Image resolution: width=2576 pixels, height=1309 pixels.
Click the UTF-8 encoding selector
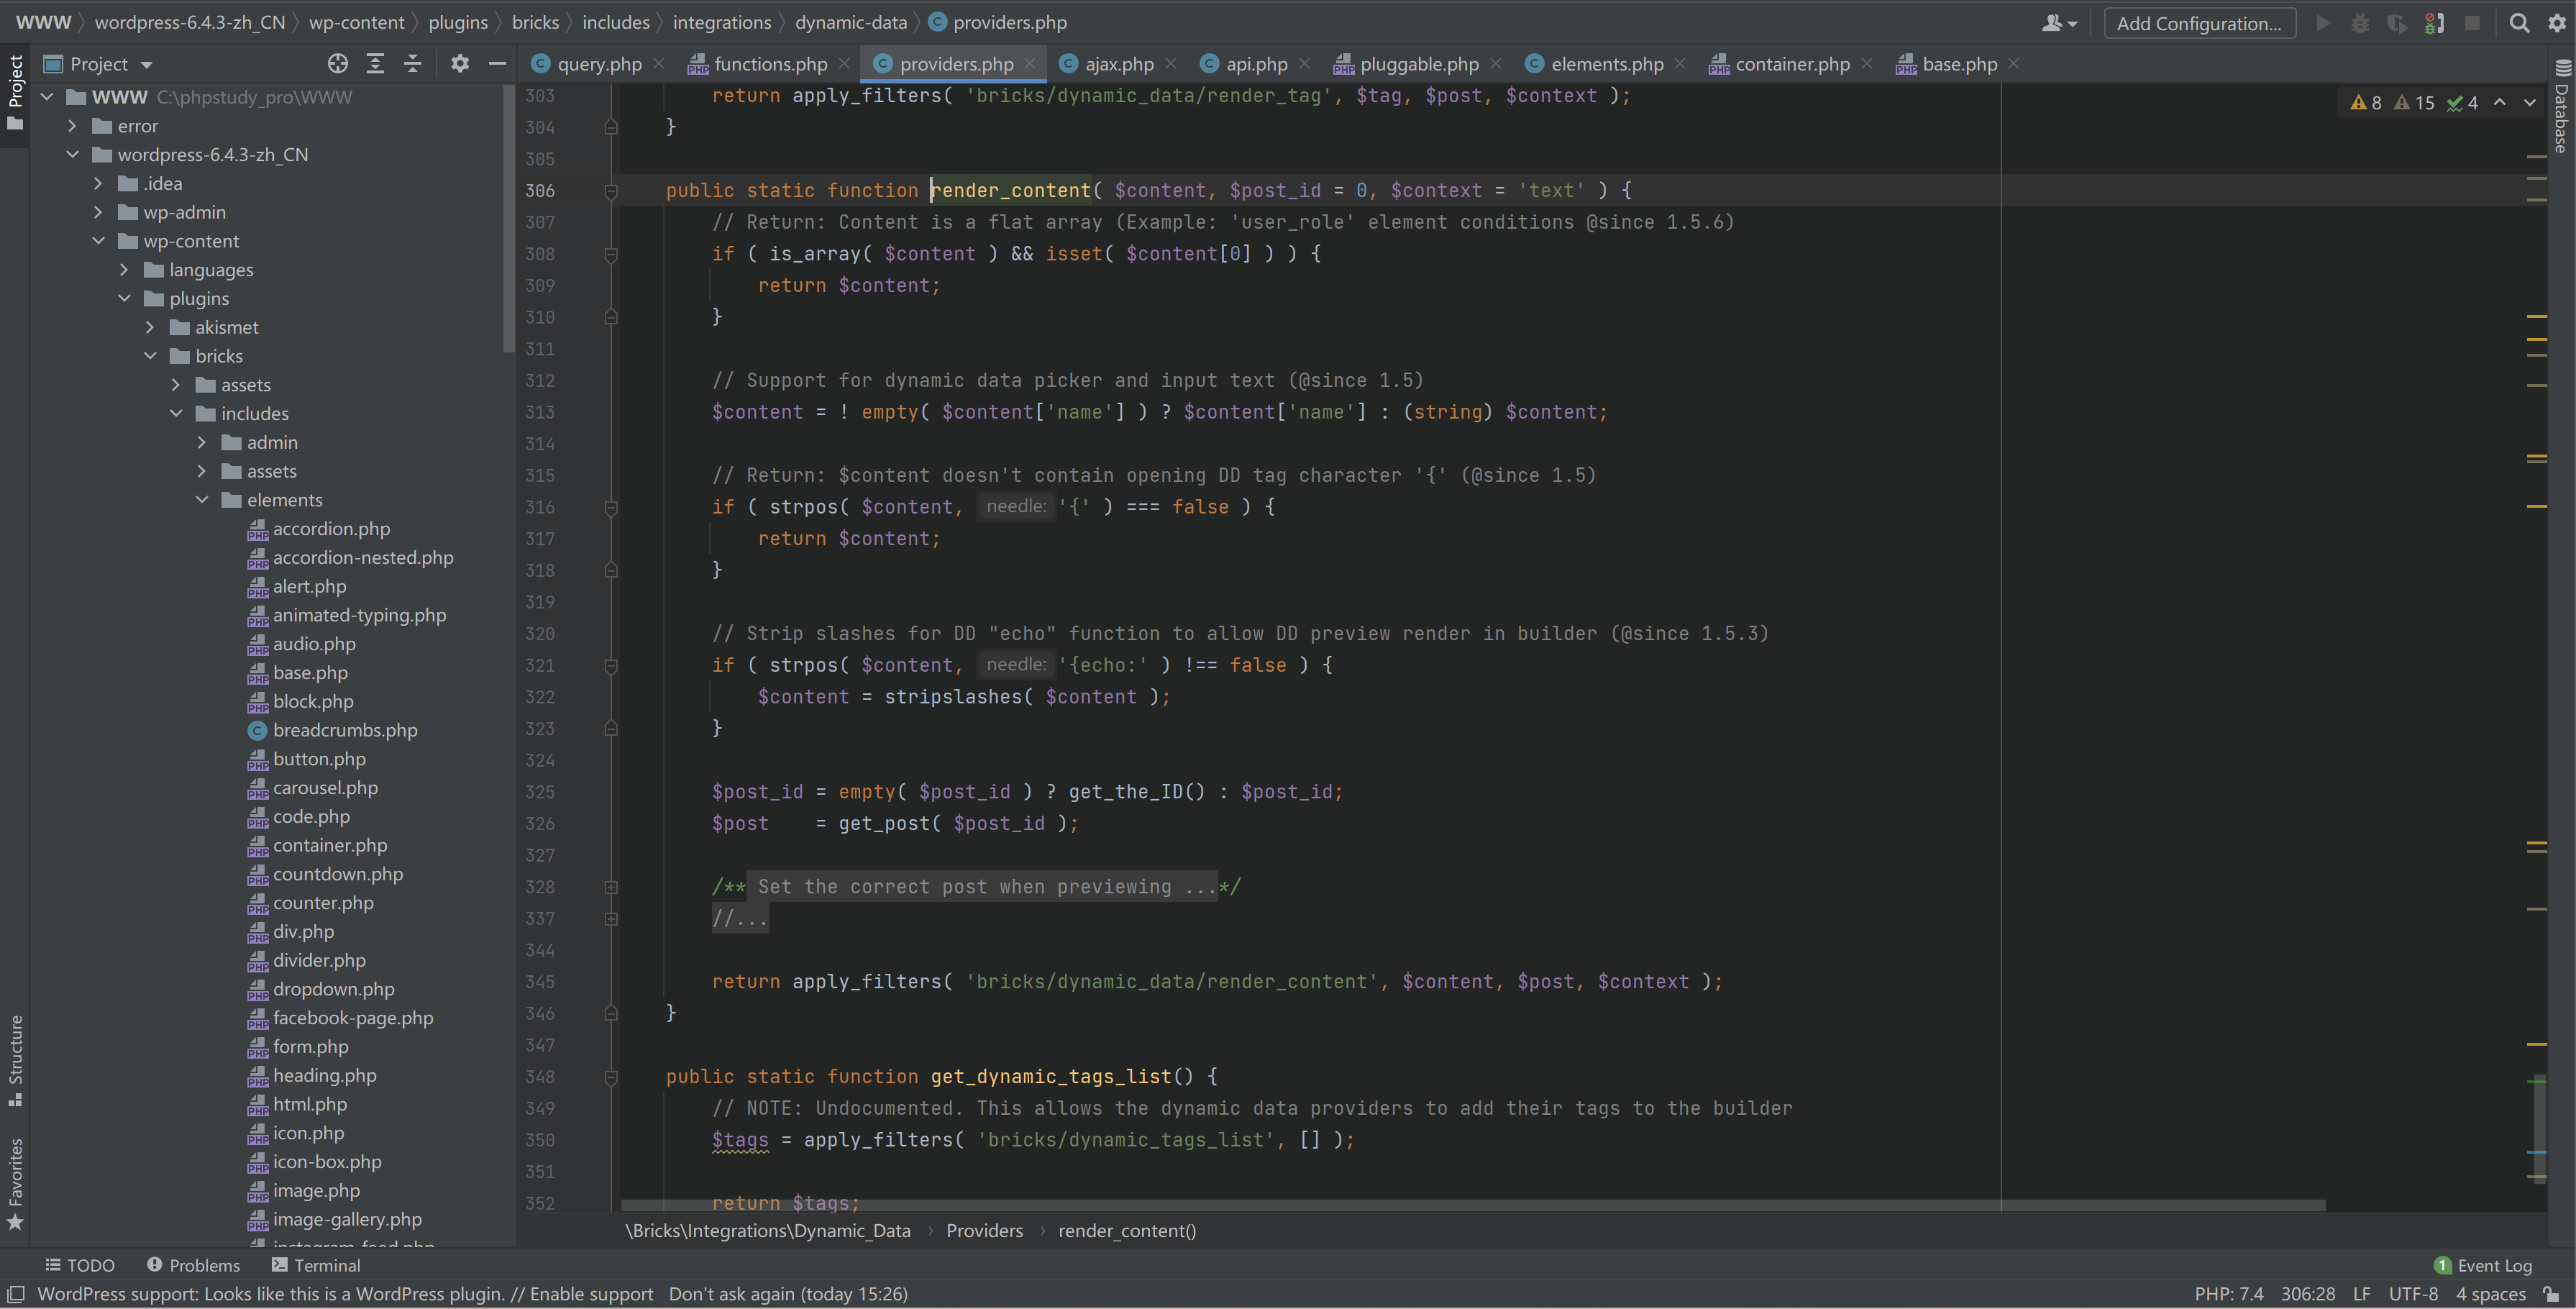click(2413, 1294)
